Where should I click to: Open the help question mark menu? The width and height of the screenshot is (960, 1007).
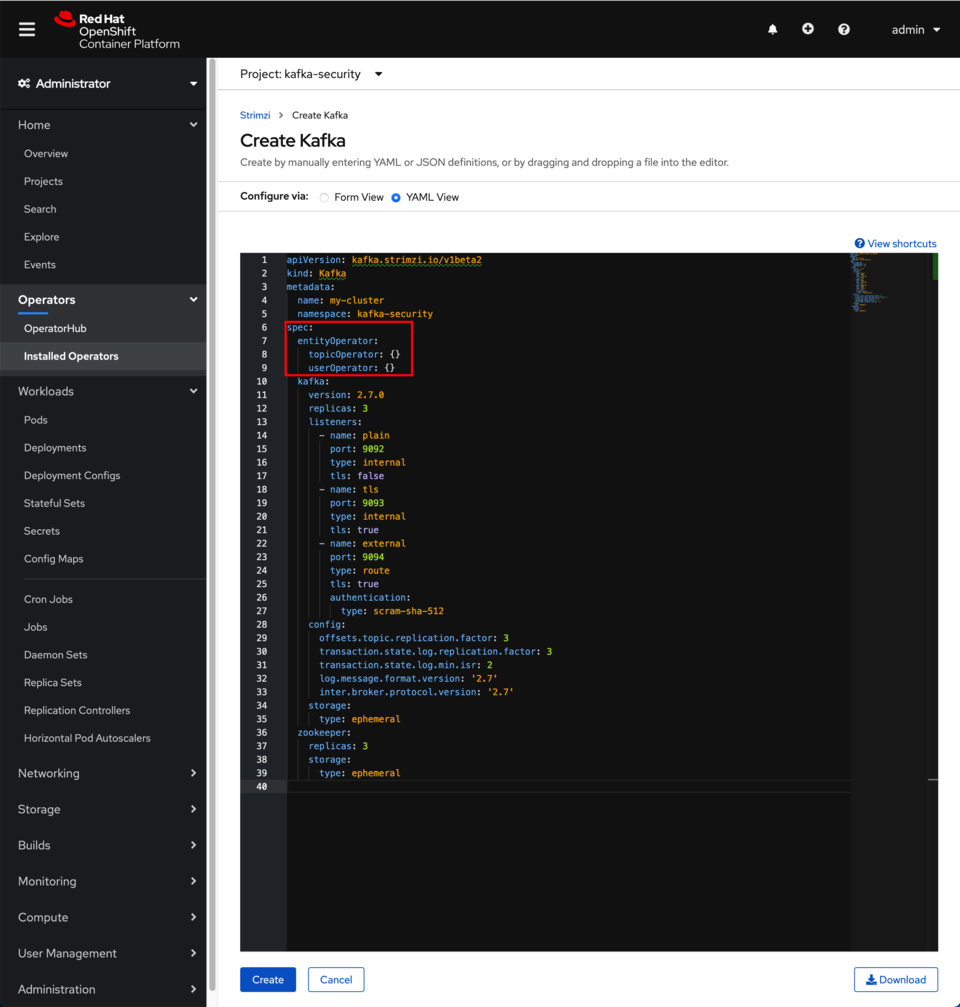tap(844, 30)
